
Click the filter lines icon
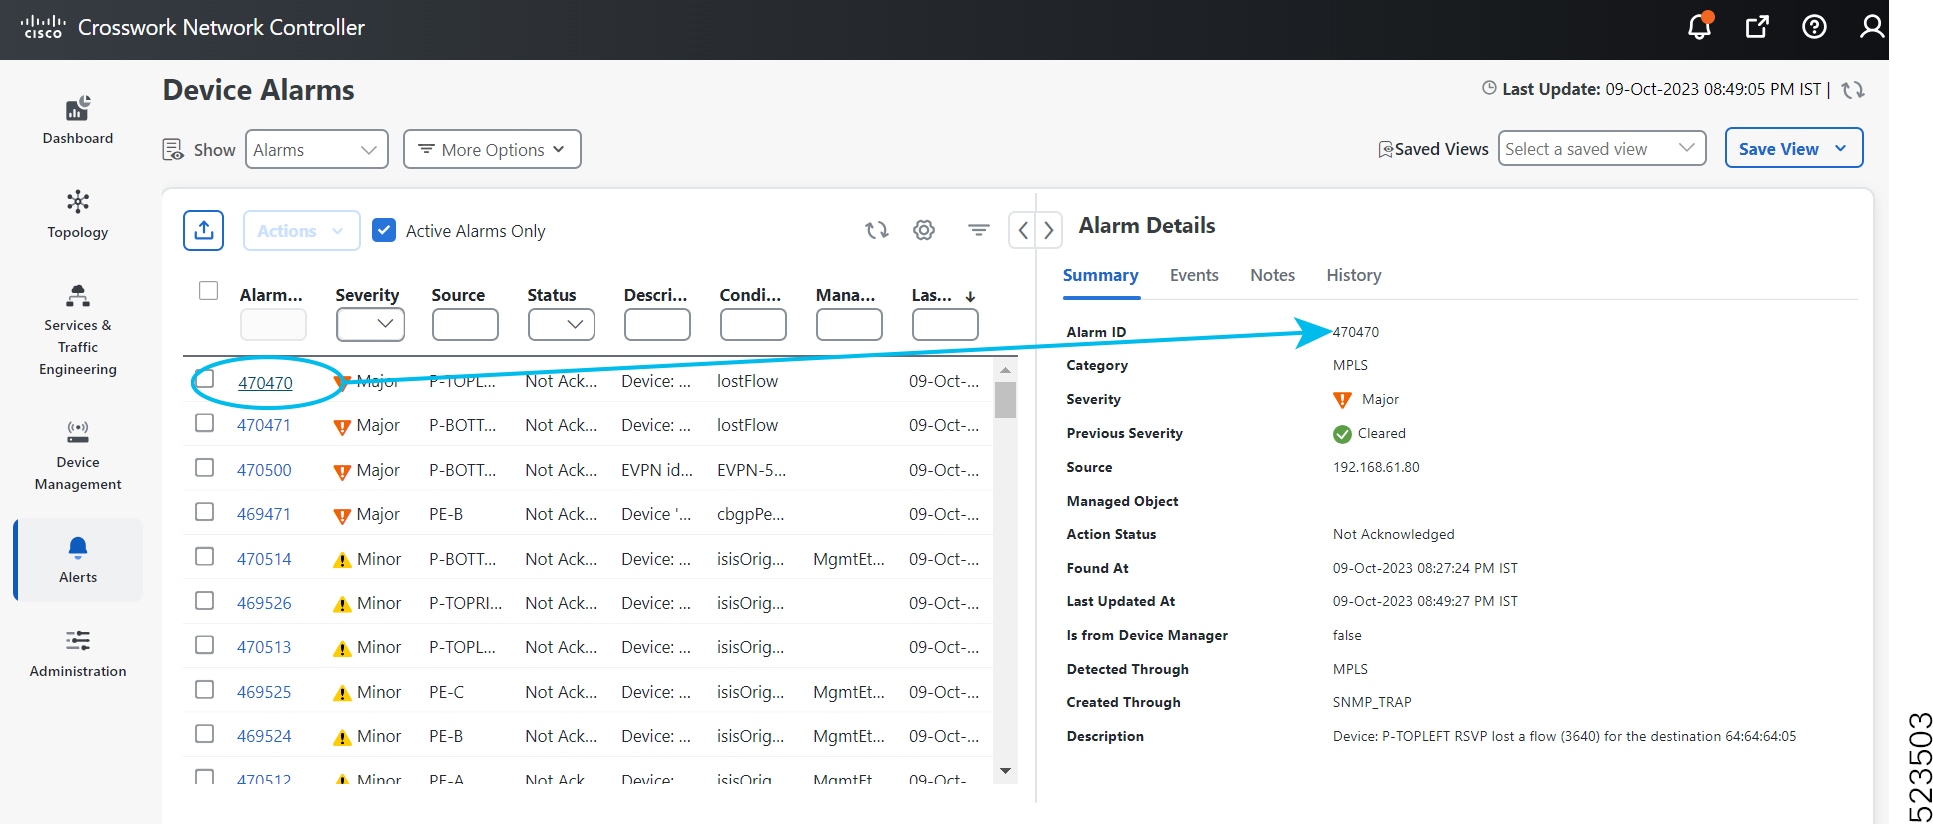pyautogui.click(x=978, y=231)
